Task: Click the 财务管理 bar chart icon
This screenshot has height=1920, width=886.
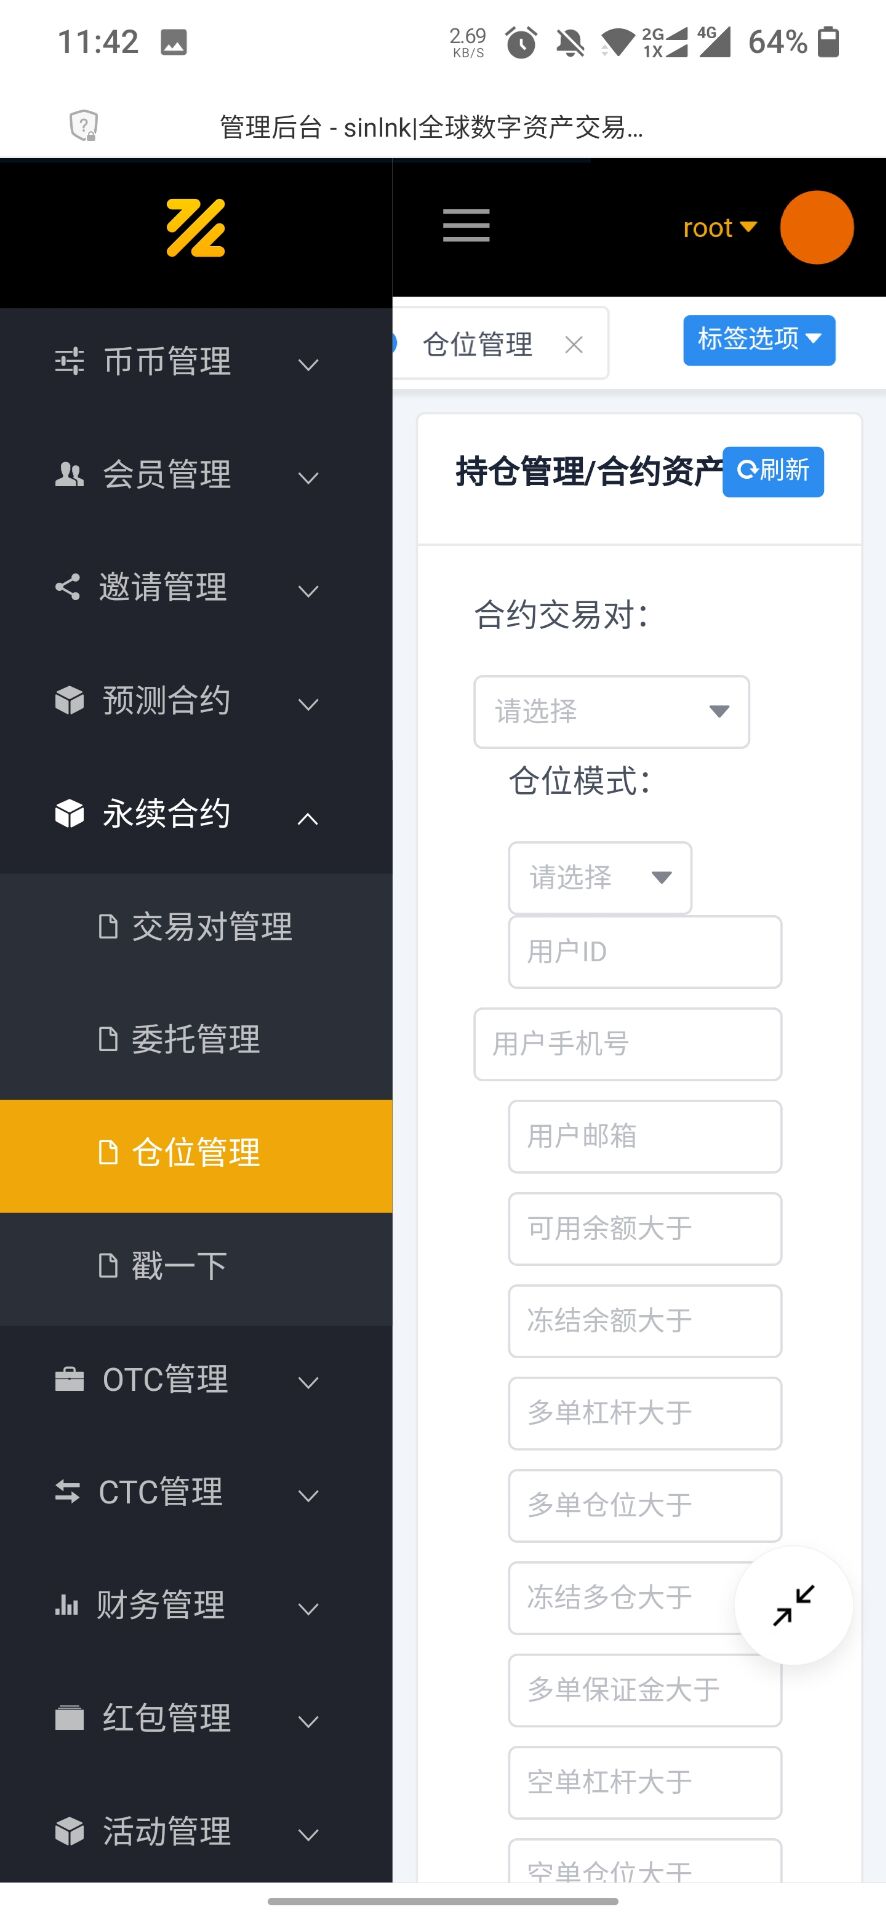Action: 67,1606
